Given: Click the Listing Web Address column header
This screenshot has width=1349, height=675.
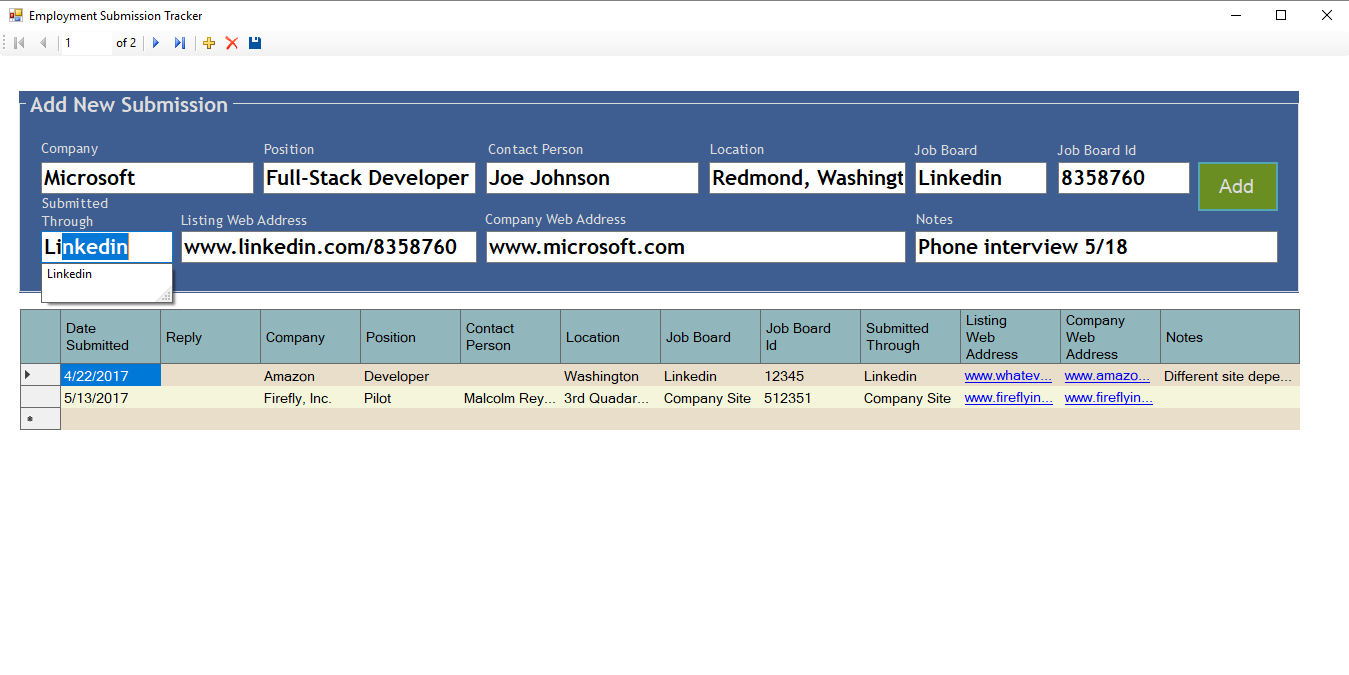Looking at the screenshot, I should tap(1010, 337).
